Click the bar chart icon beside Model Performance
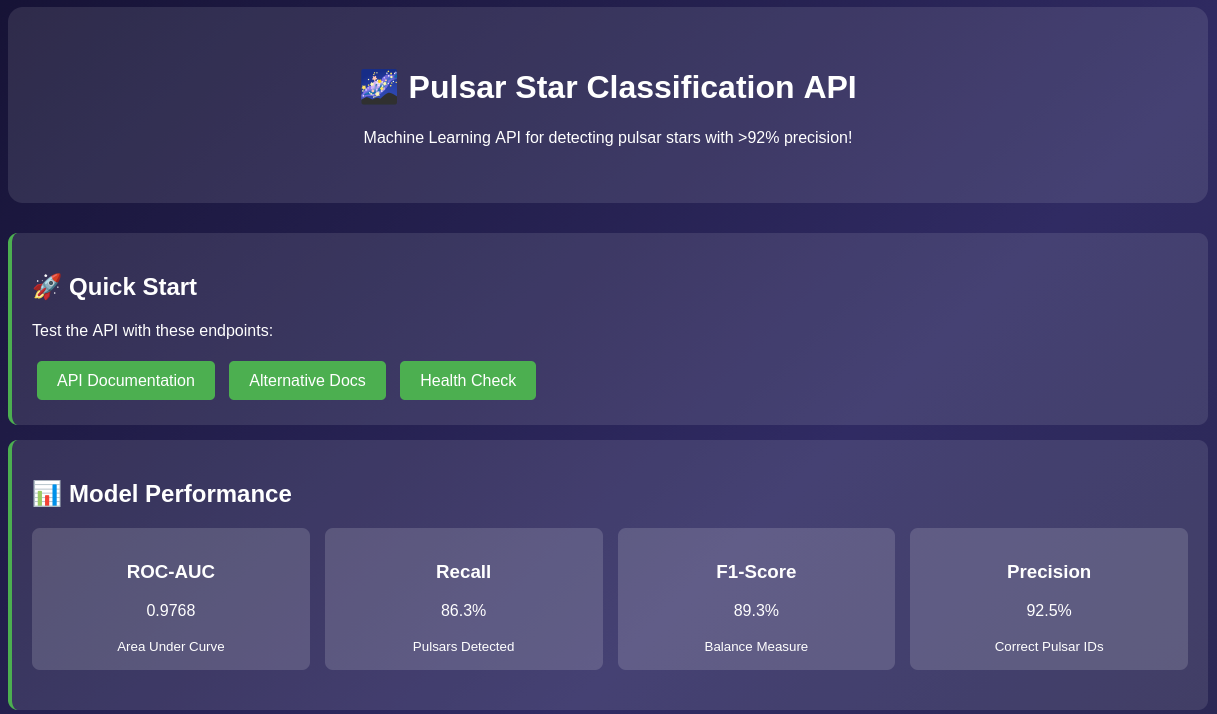Screen dimensions: 1217x714 point(47,494)
